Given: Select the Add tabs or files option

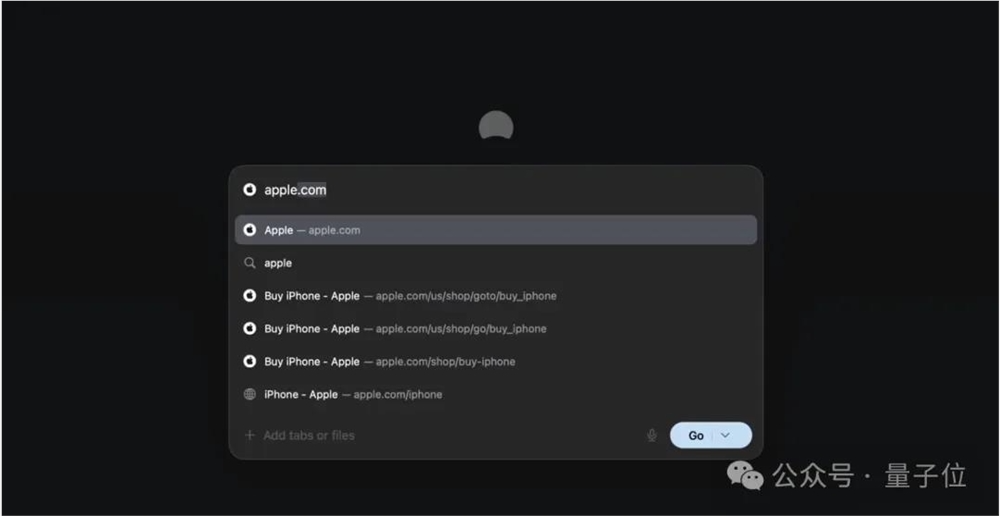Looking at the screenshot, I should (x=309, y=435).
